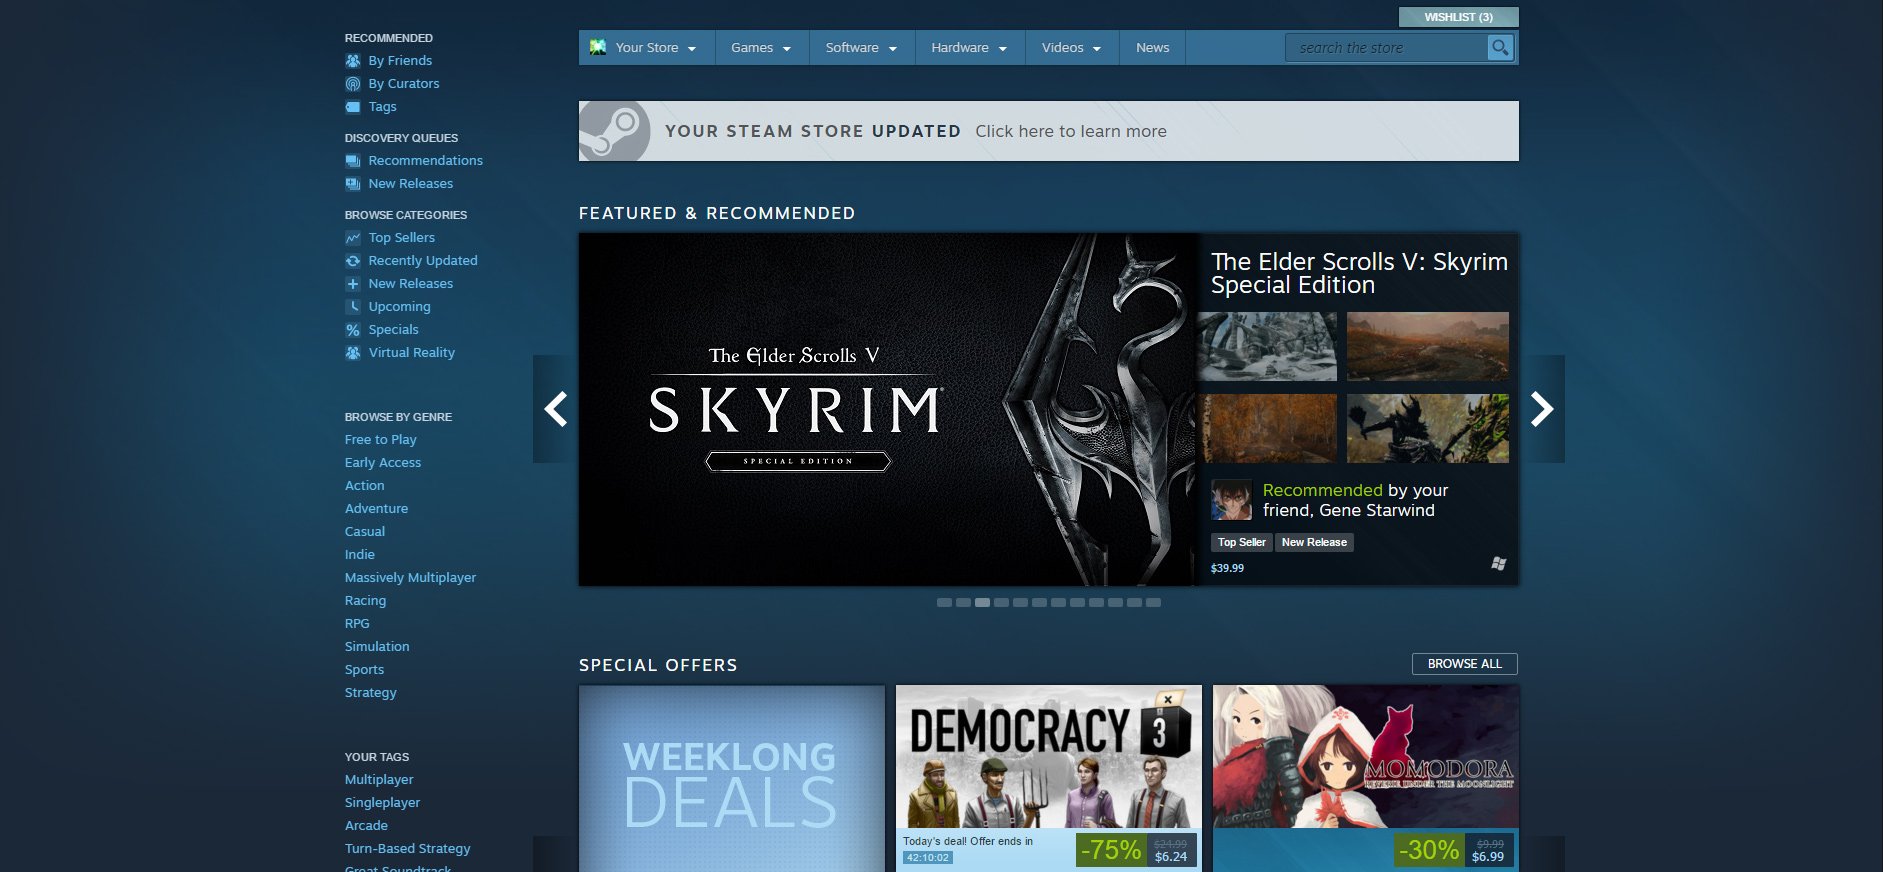This screenshot has width=1883, height=872.
Task: Click the Specials percent icon
Action: (x=353, y=330)
